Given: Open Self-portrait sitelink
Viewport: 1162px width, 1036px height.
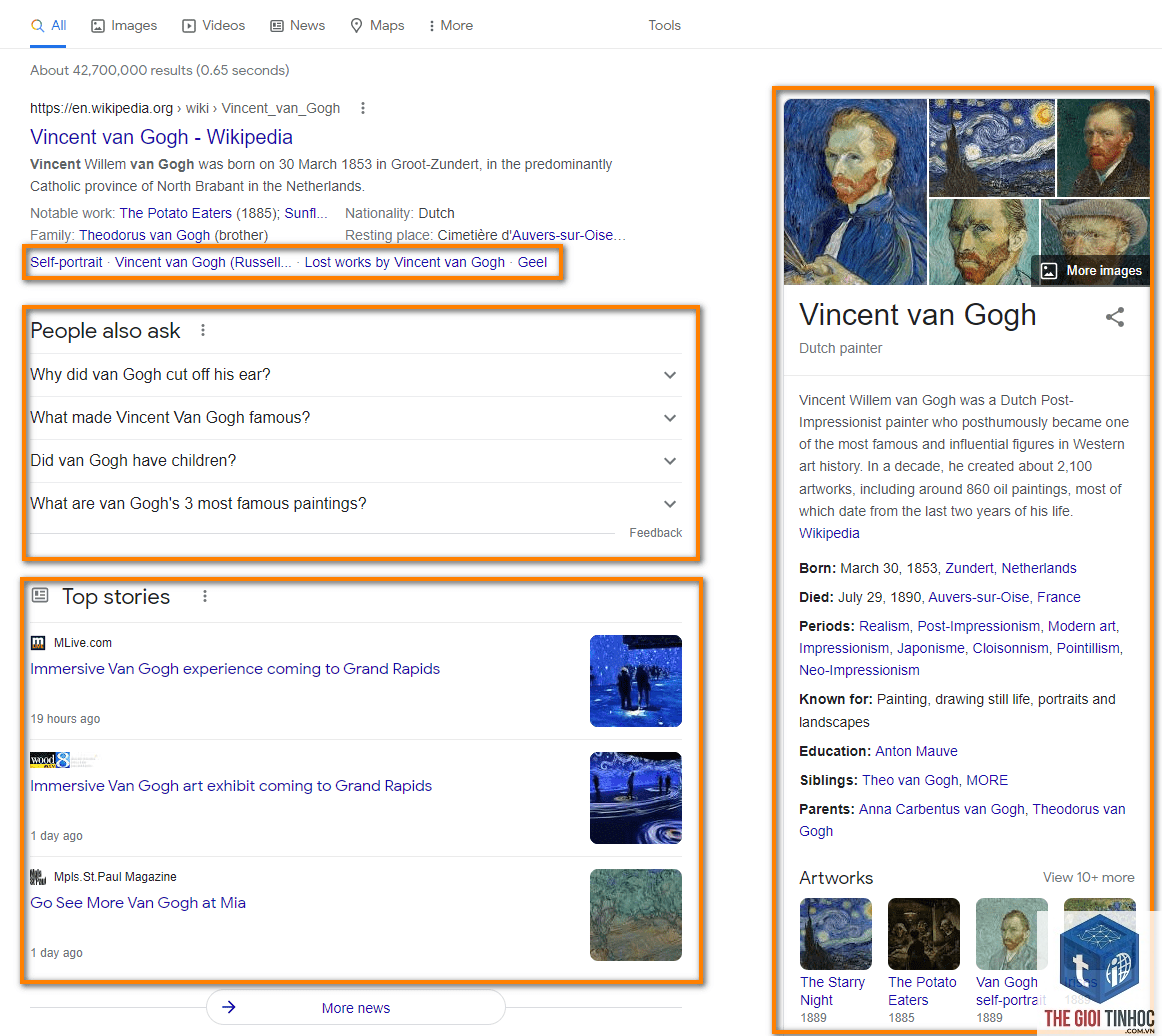Looking at the screenshot, I should coord(66,262).
